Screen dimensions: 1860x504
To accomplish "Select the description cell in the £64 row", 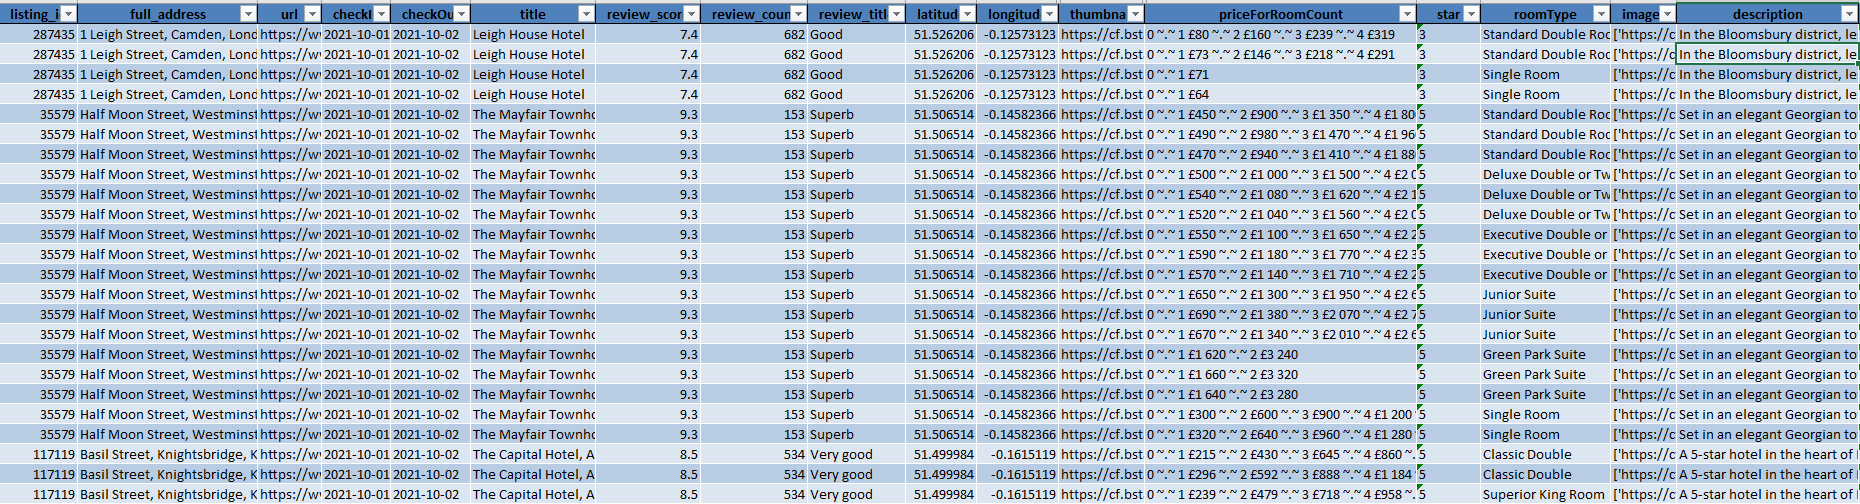I will click(1767, 94).
